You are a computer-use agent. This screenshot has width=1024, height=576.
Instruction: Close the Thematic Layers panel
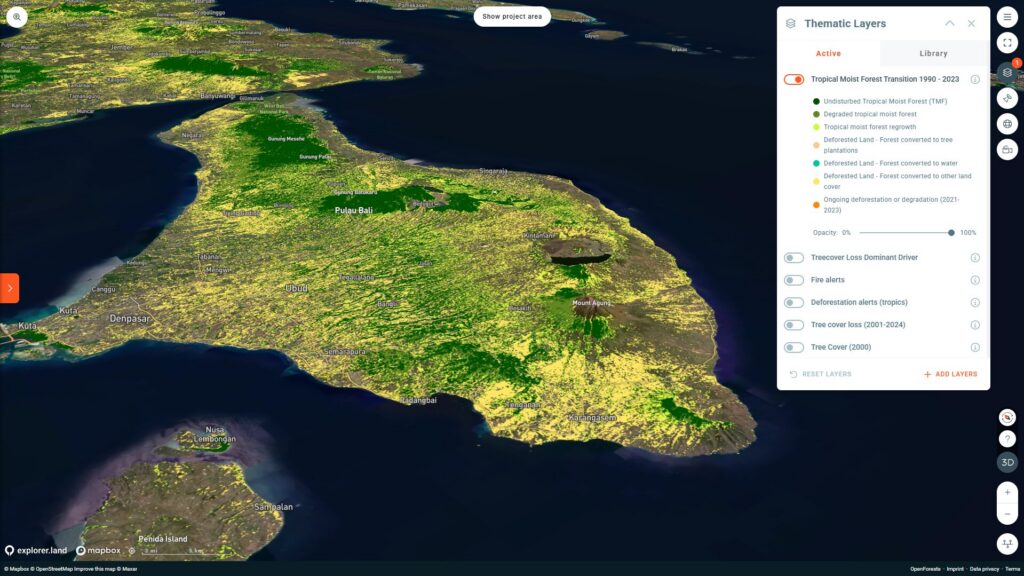click(x=971, y=24)
